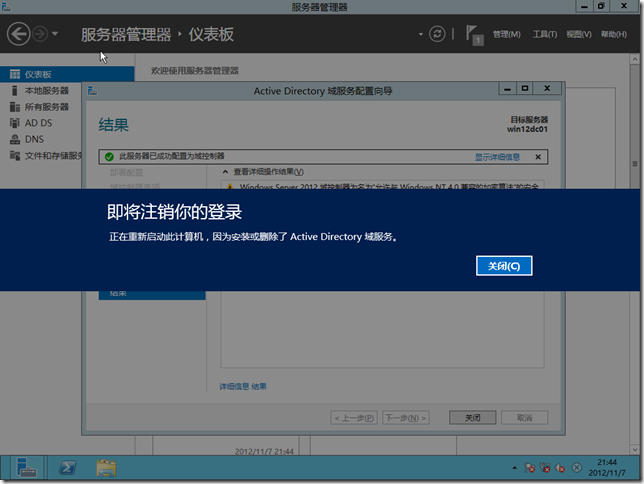
Task: Open the navigation history dropdown arrow
Action: tap(55, 34)
